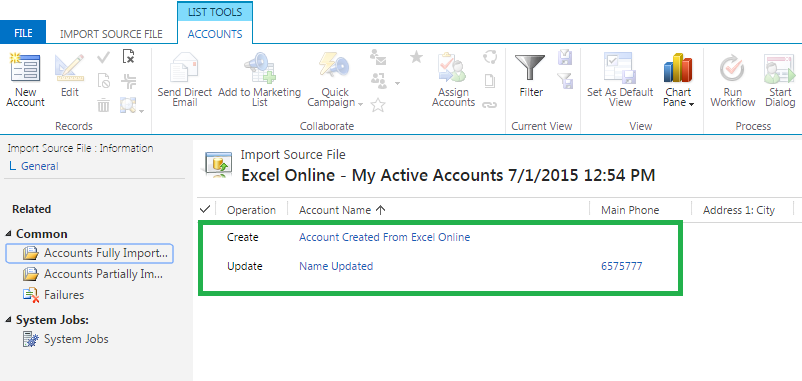Open the Quick Campaign dropdown arrow
This screenshot has width=802, height=381.
click(361, 104)
